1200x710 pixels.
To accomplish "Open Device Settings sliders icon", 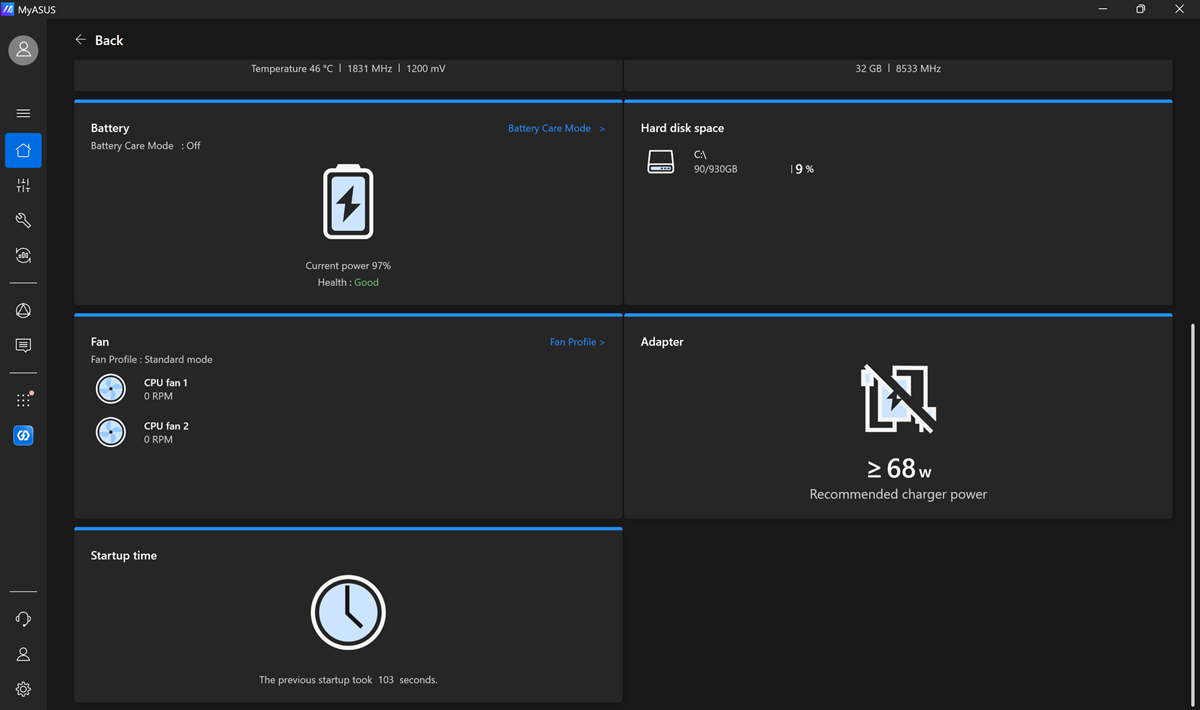I will click(x=23, y=186).
